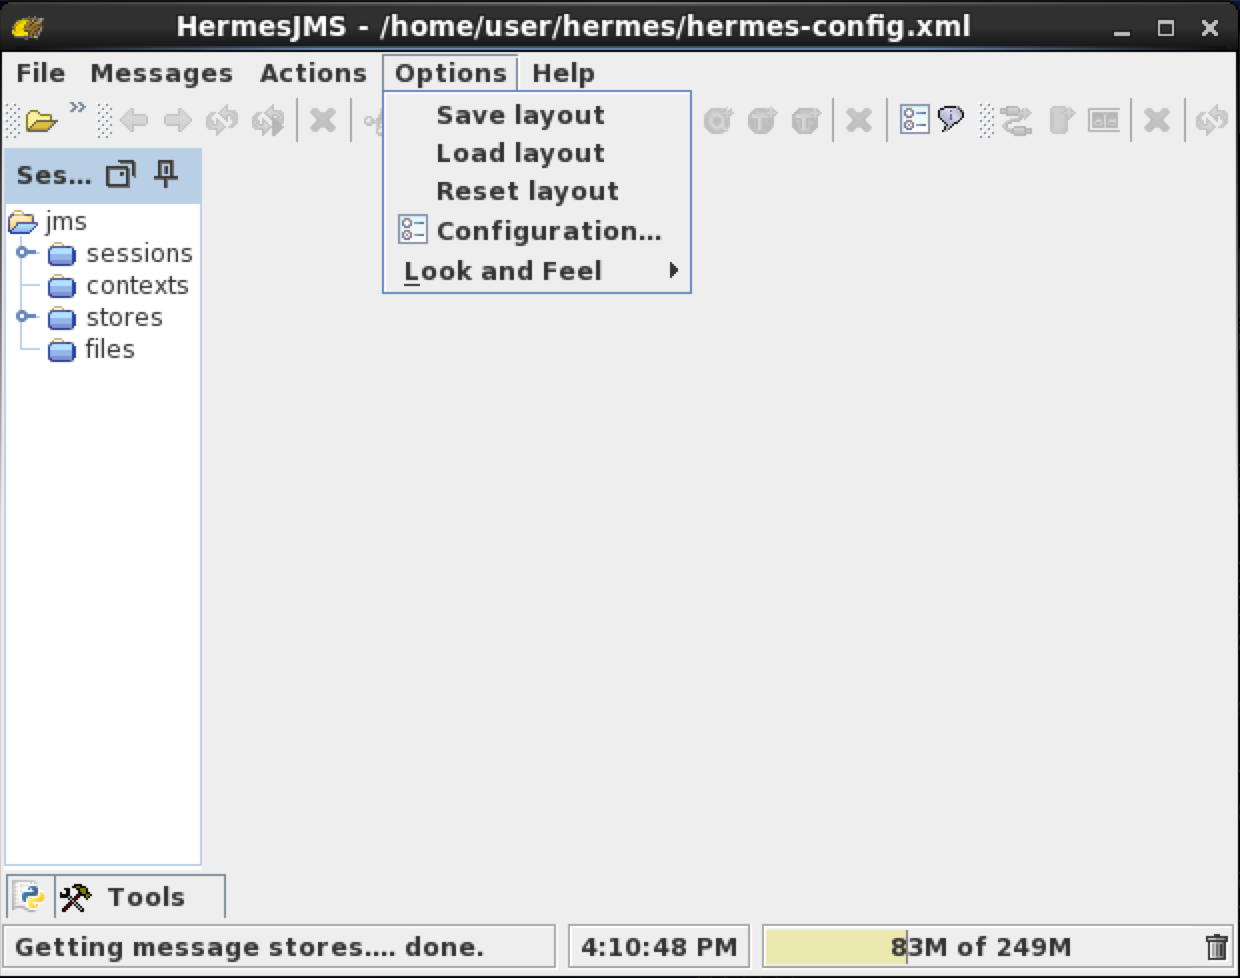Screen dimensions: 1240x978
Task: Click the Ses... panel title
Action: [54, 175]
